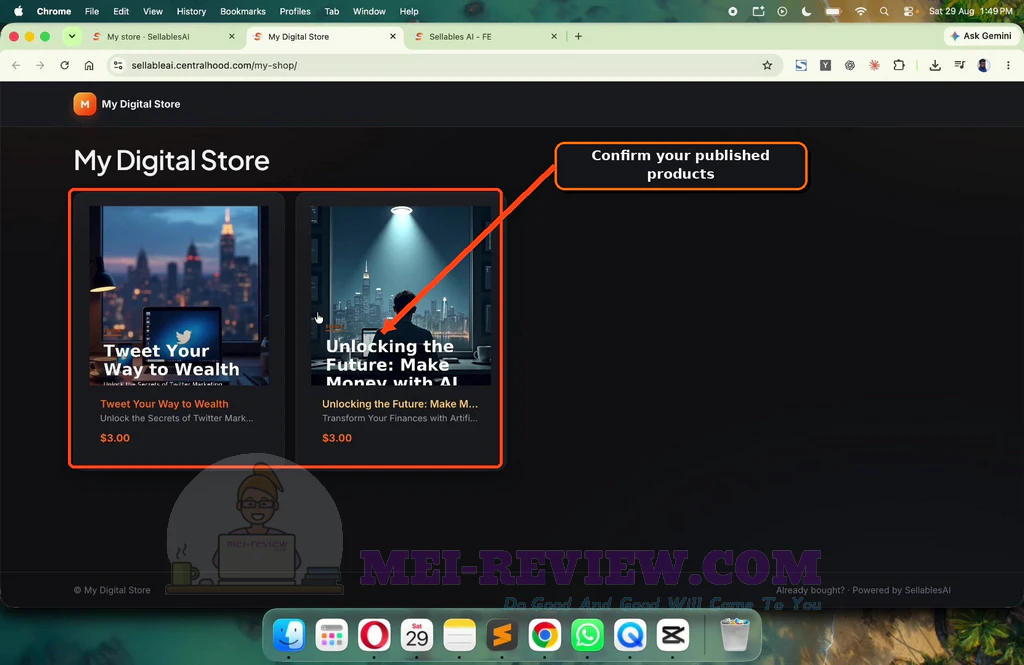This screenshot has width=1024, height=665.
Task: Click the Already bought? link in footer
Action: 810,590
